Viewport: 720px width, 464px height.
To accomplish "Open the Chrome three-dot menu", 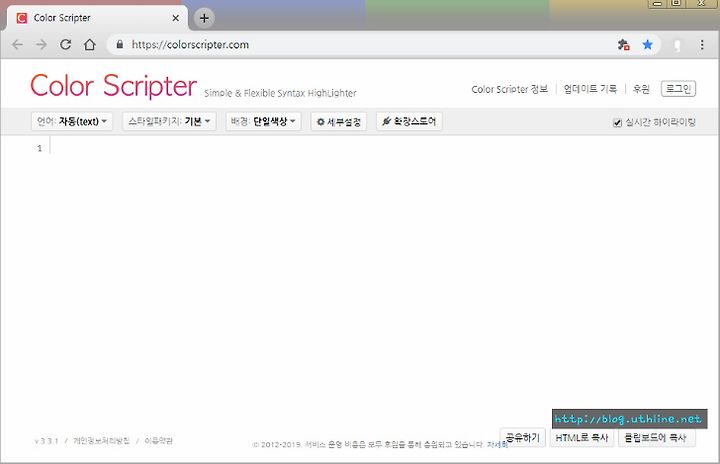I will point(702,45).
